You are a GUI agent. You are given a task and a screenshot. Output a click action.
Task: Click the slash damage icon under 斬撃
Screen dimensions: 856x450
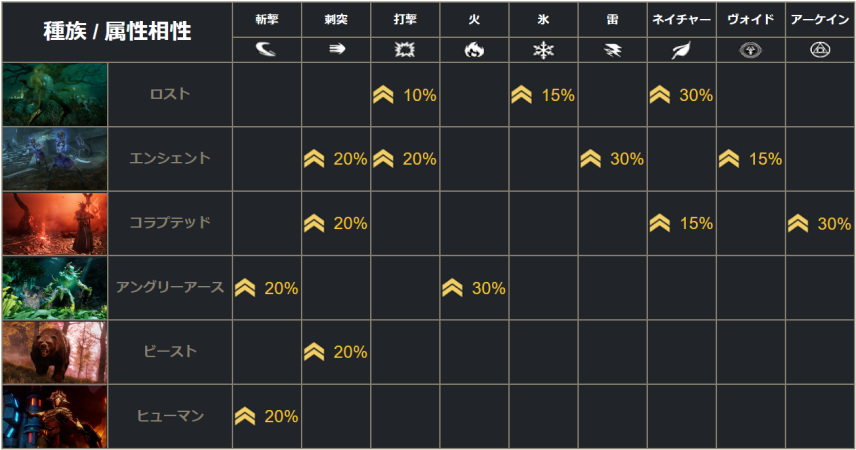click(266, 50)
